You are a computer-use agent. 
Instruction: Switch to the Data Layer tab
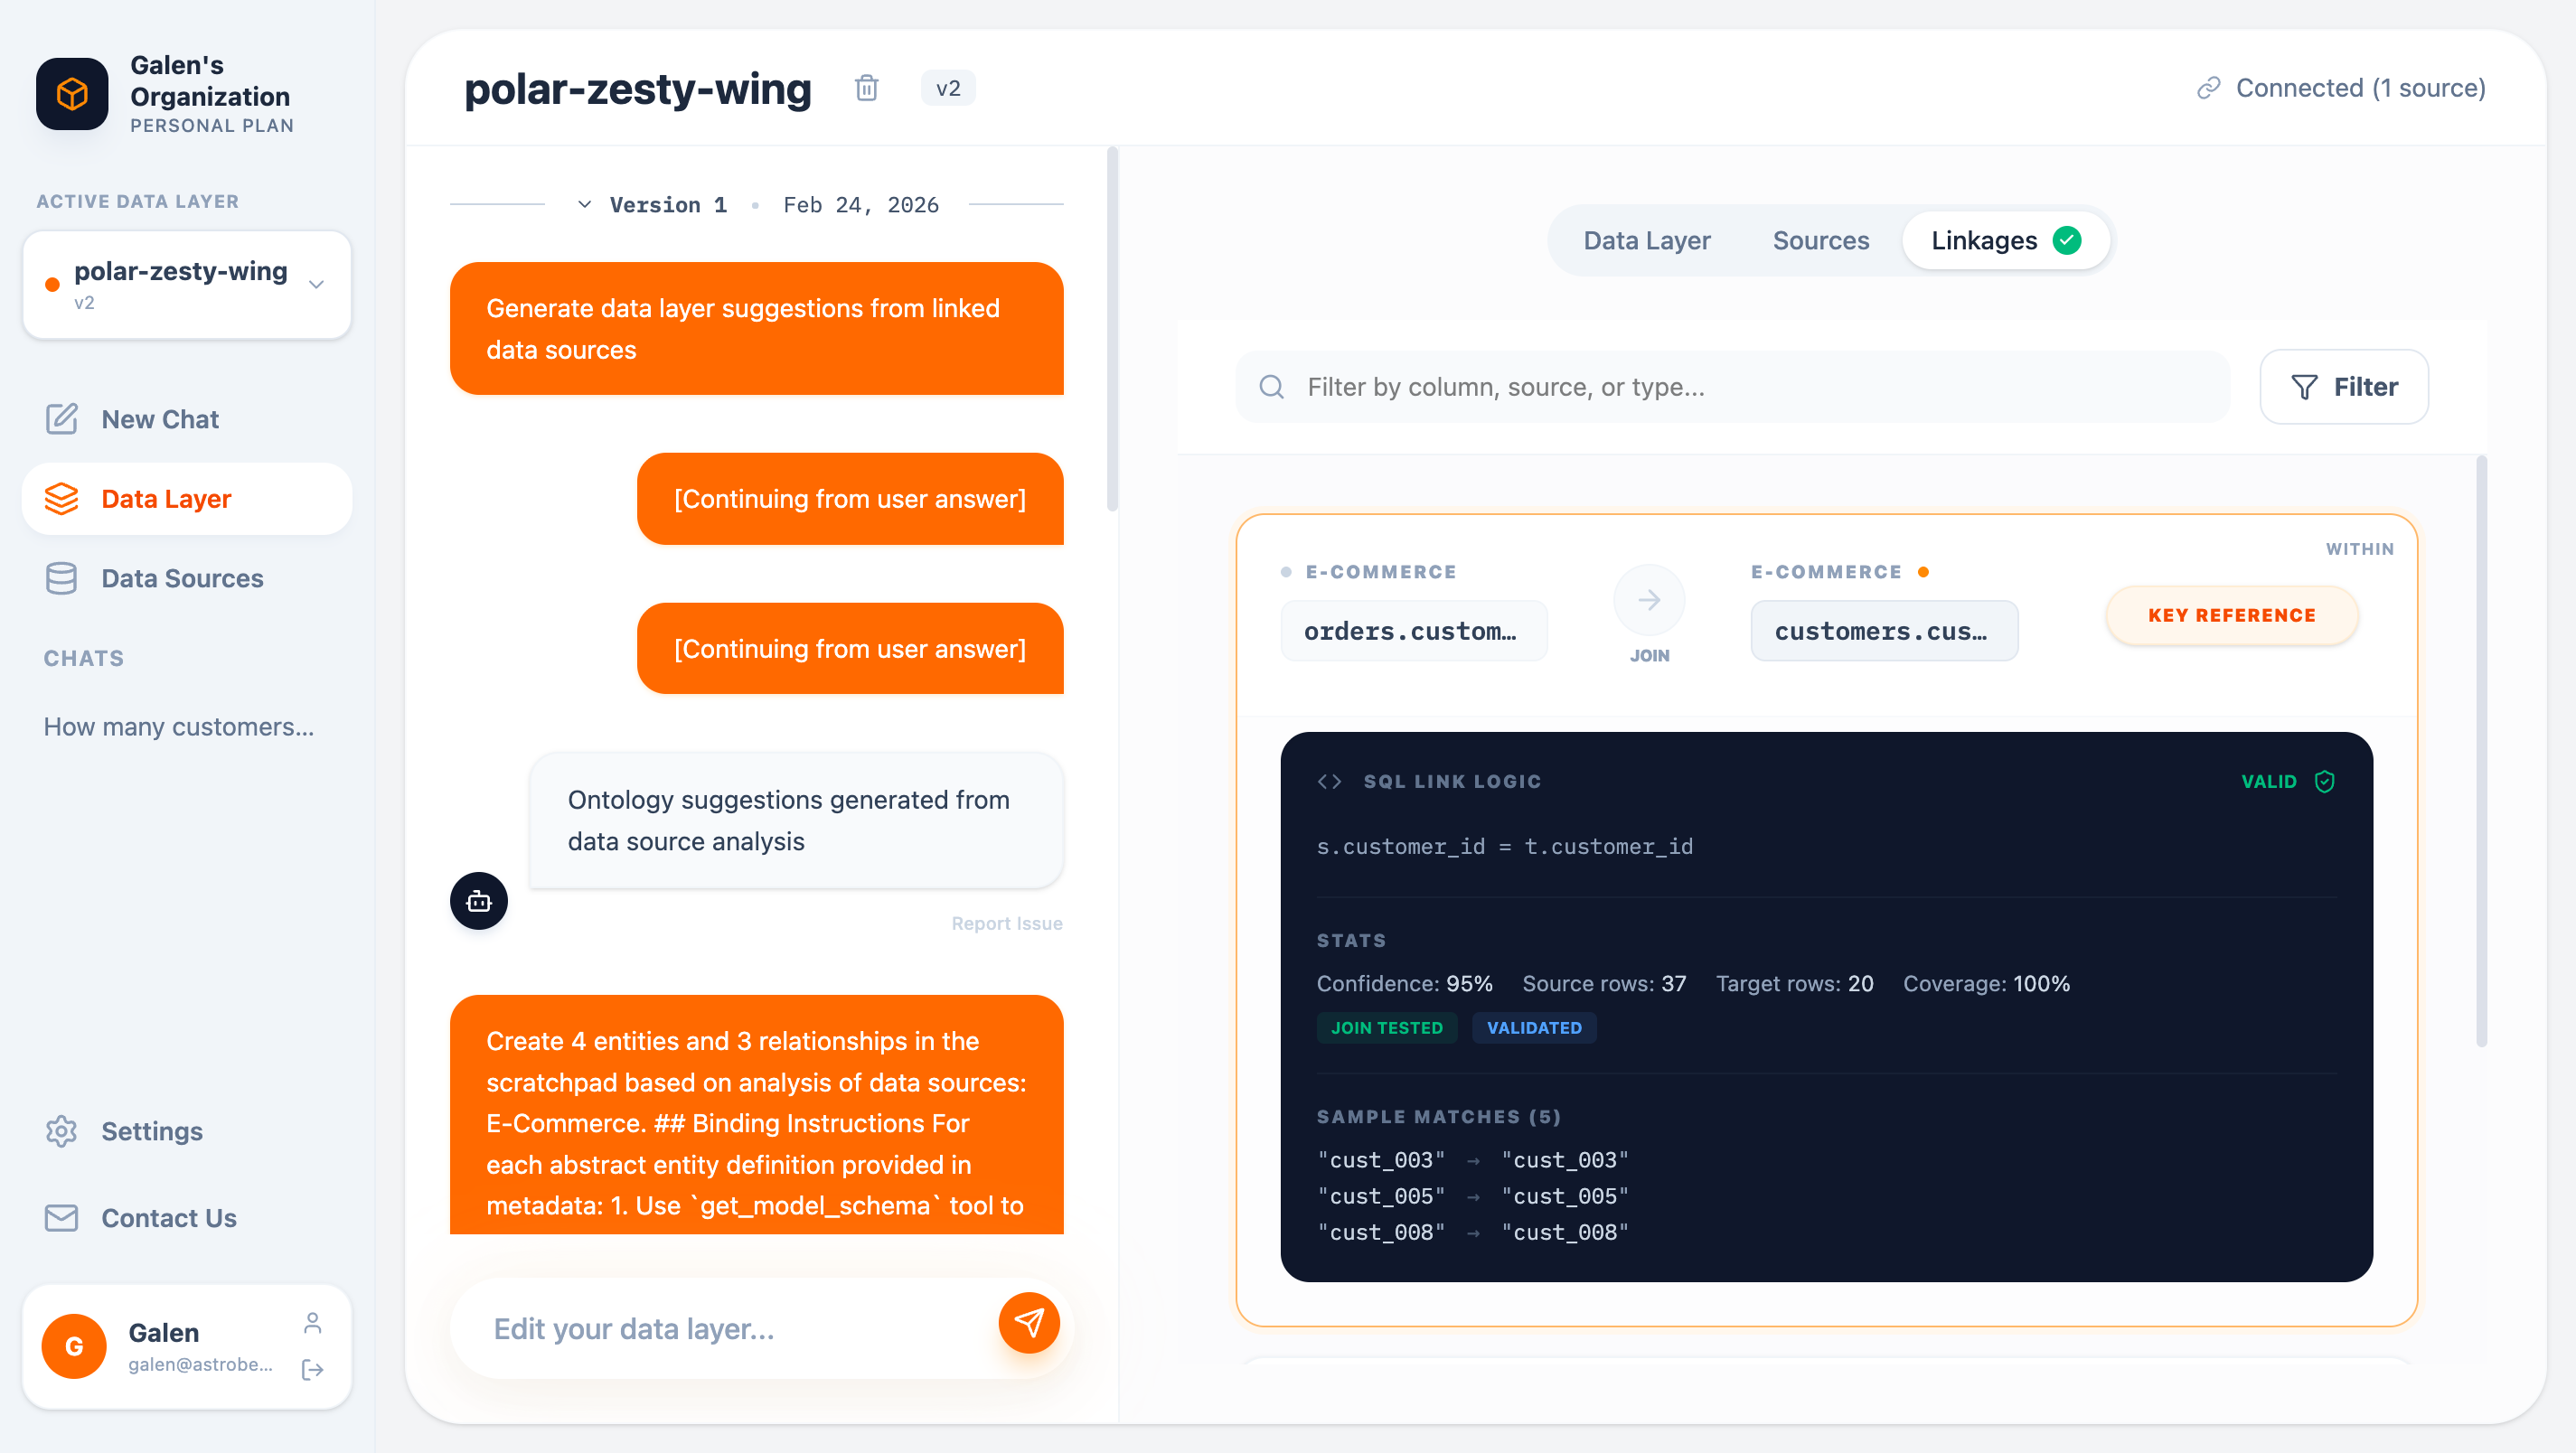pyautogui.click(x=1646, y=240)
